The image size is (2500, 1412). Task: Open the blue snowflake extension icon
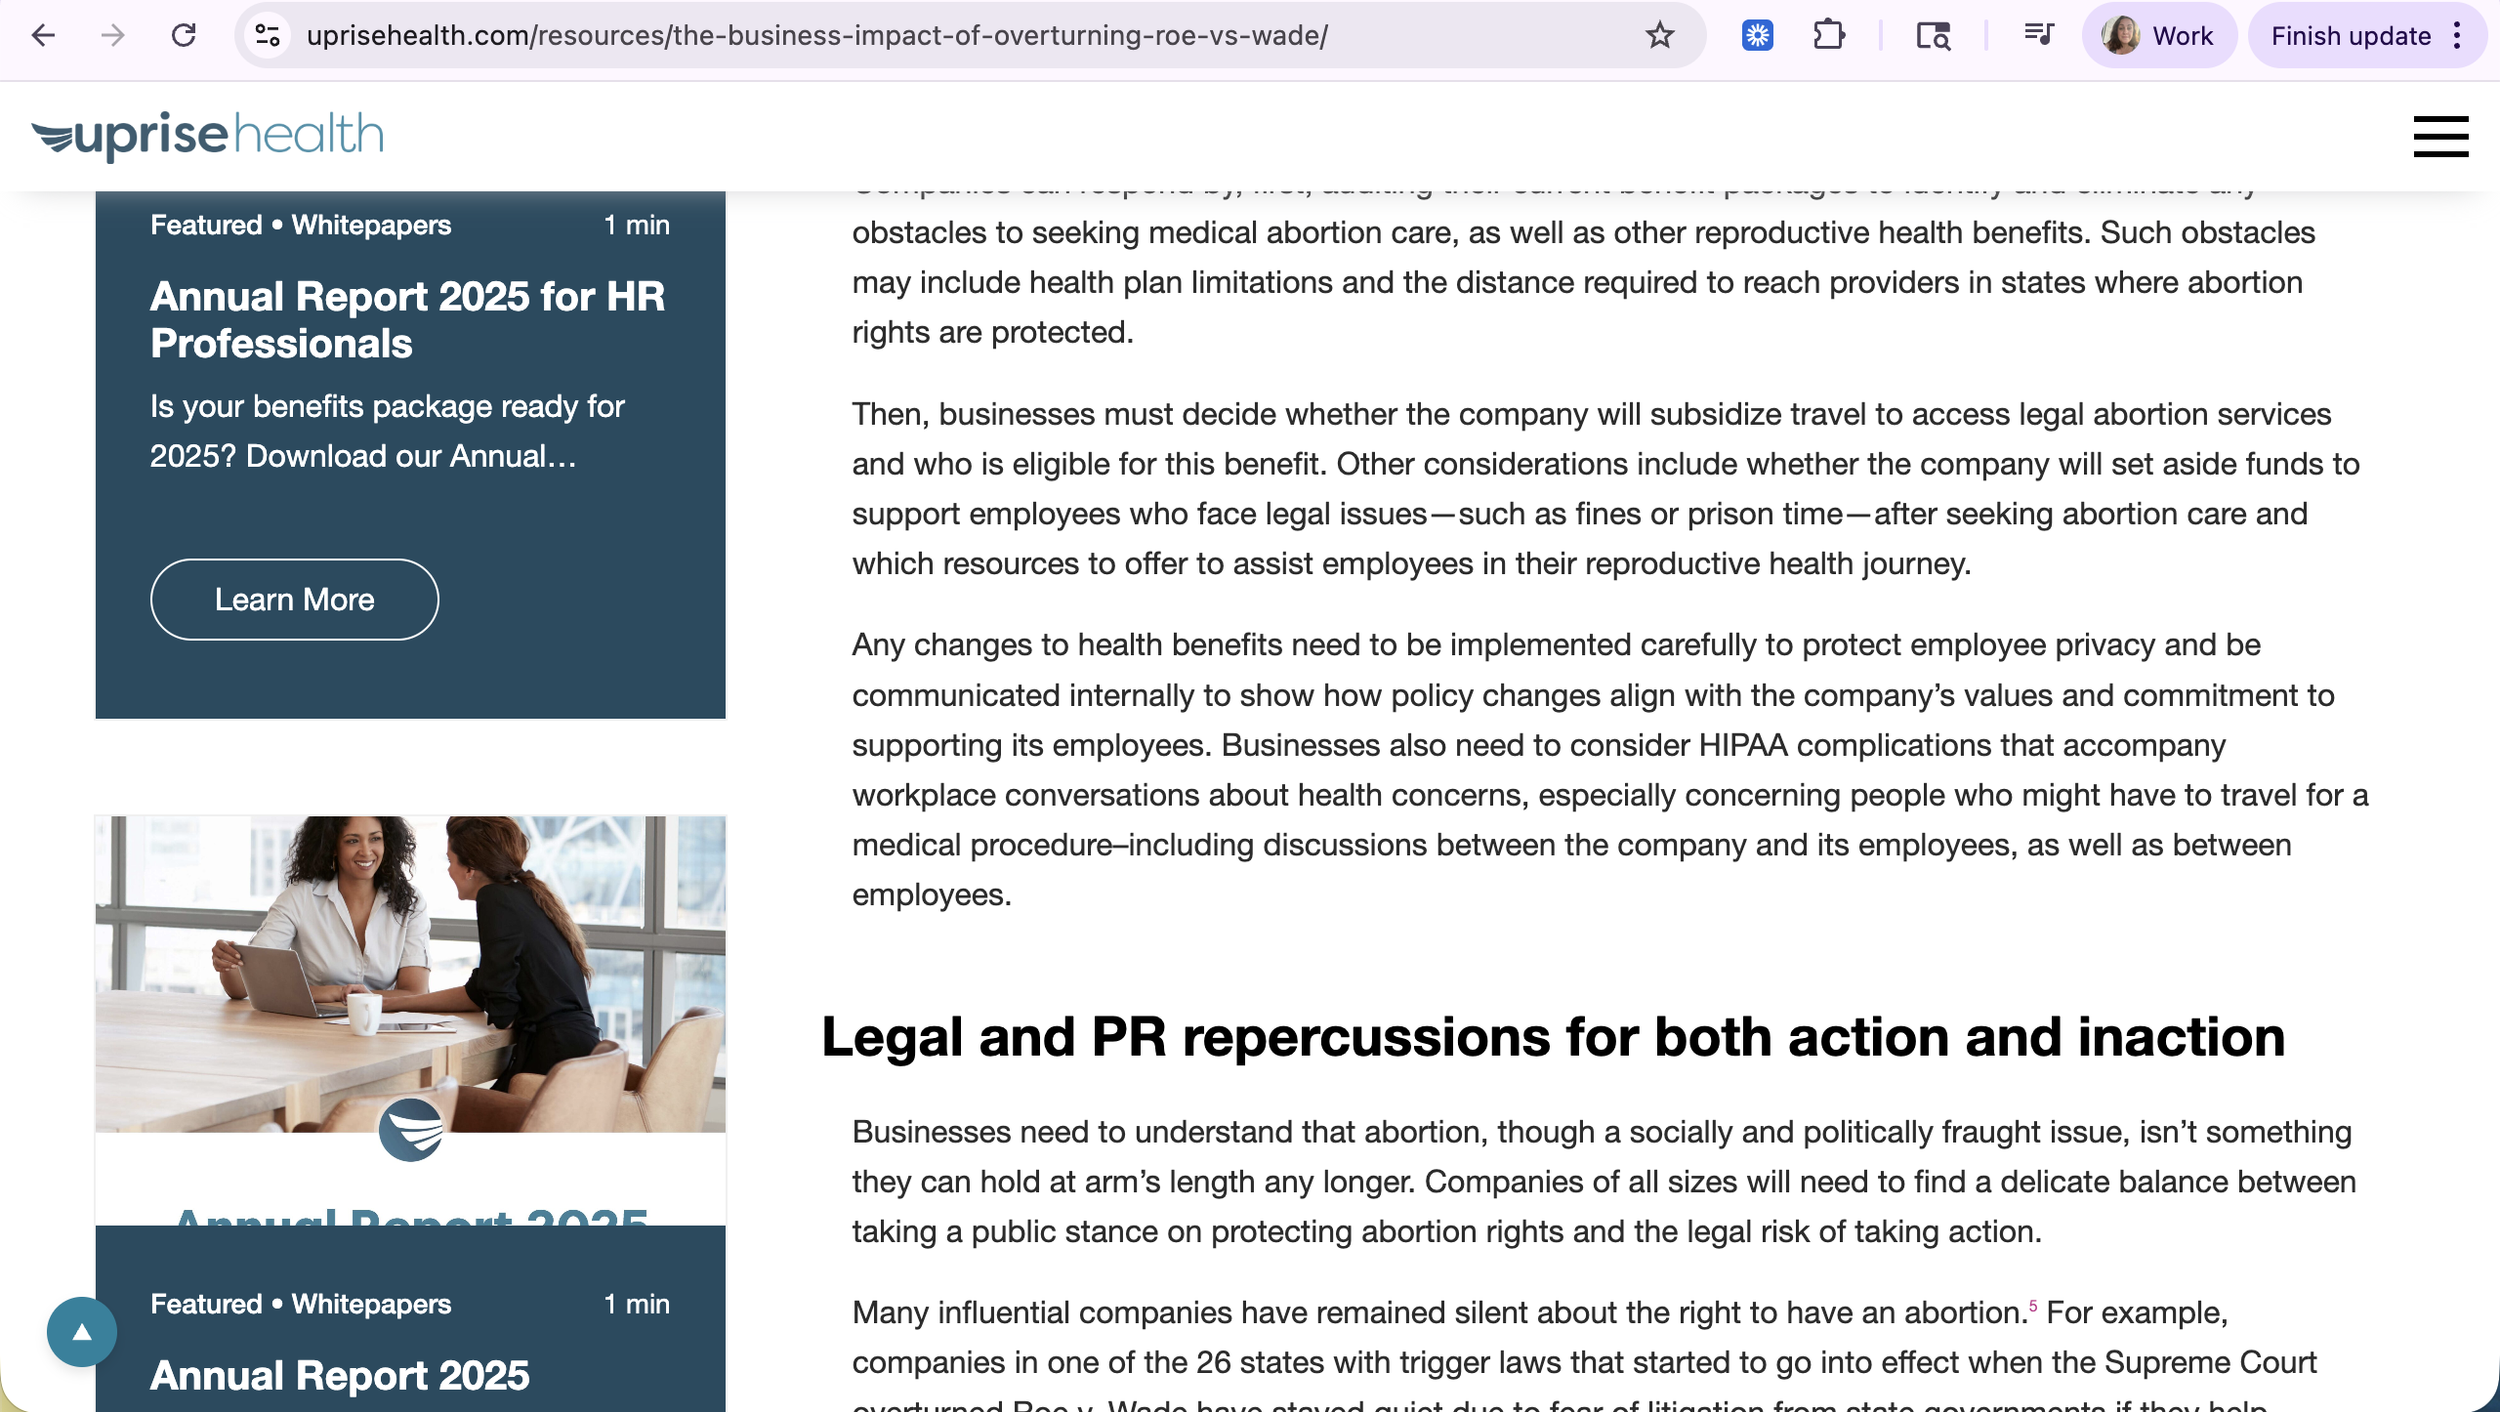(x=1757, y=36)
